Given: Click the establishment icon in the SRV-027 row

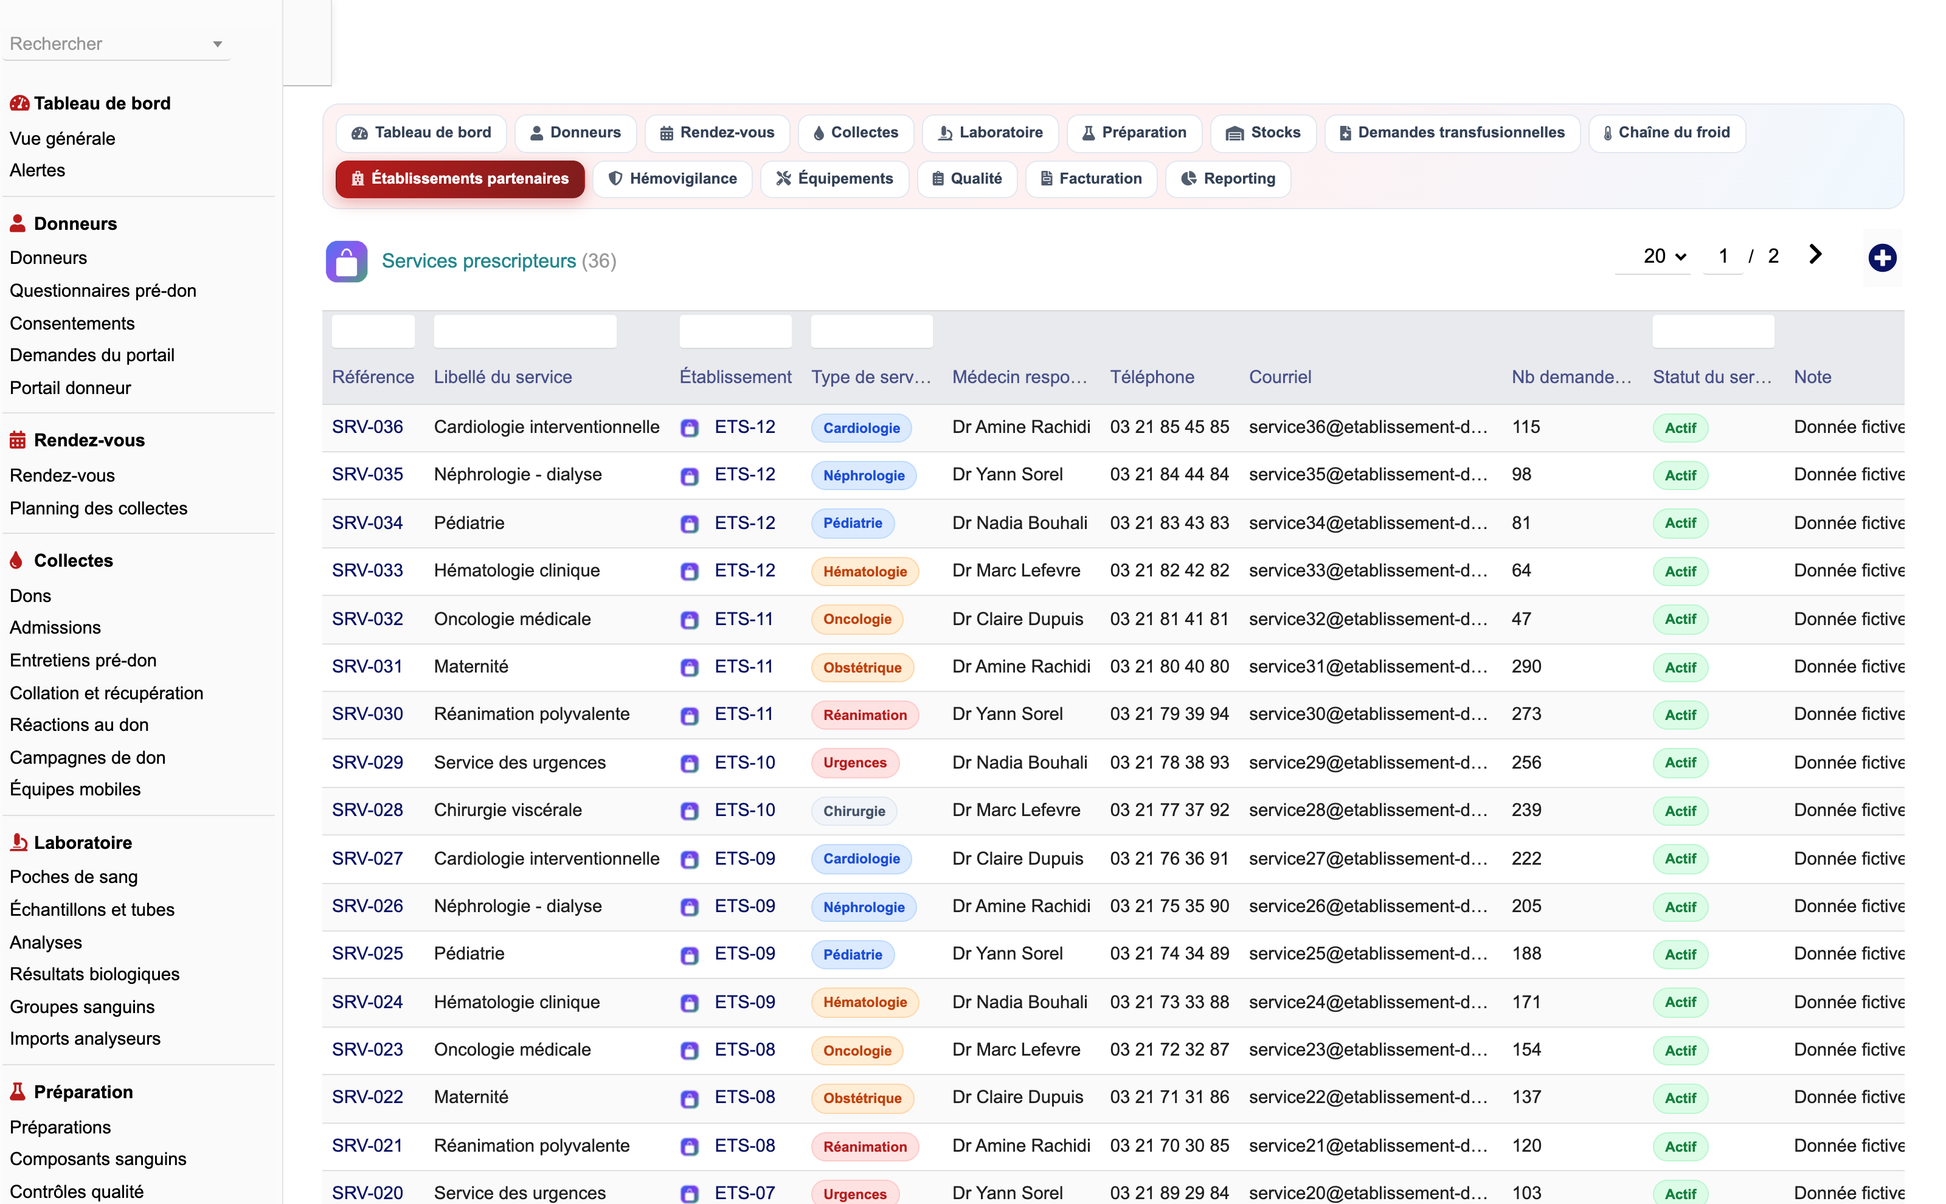Looking at the screenshot, I should coord(689,859).
